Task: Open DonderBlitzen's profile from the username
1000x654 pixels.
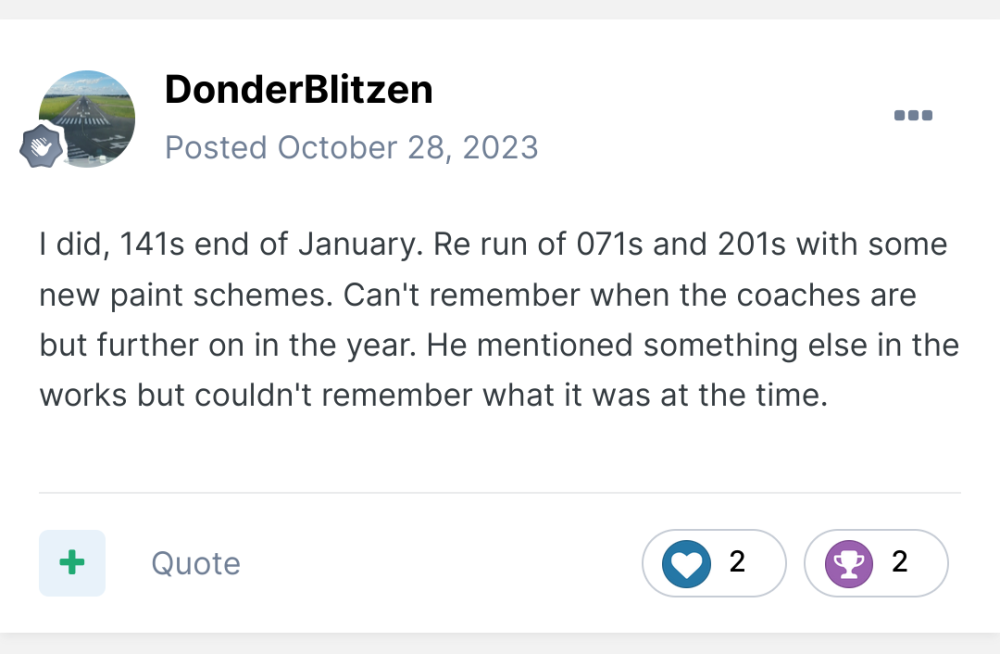Action: [298, 90]
